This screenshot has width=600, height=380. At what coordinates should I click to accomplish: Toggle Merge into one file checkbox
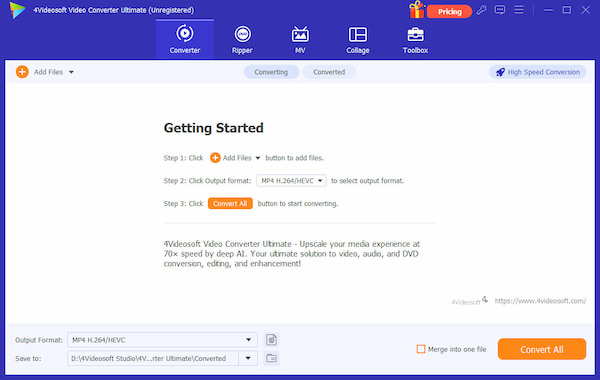tap(421, 349)
